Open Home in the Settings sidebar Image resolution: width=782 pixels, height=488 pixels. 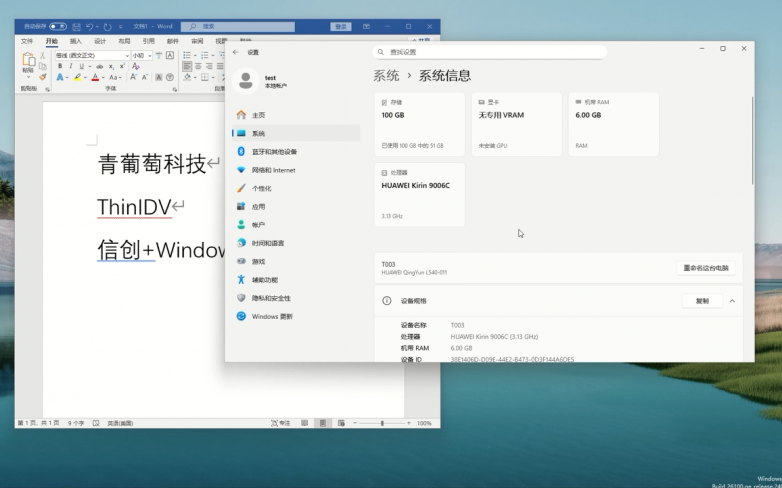(x=296, y=115)
